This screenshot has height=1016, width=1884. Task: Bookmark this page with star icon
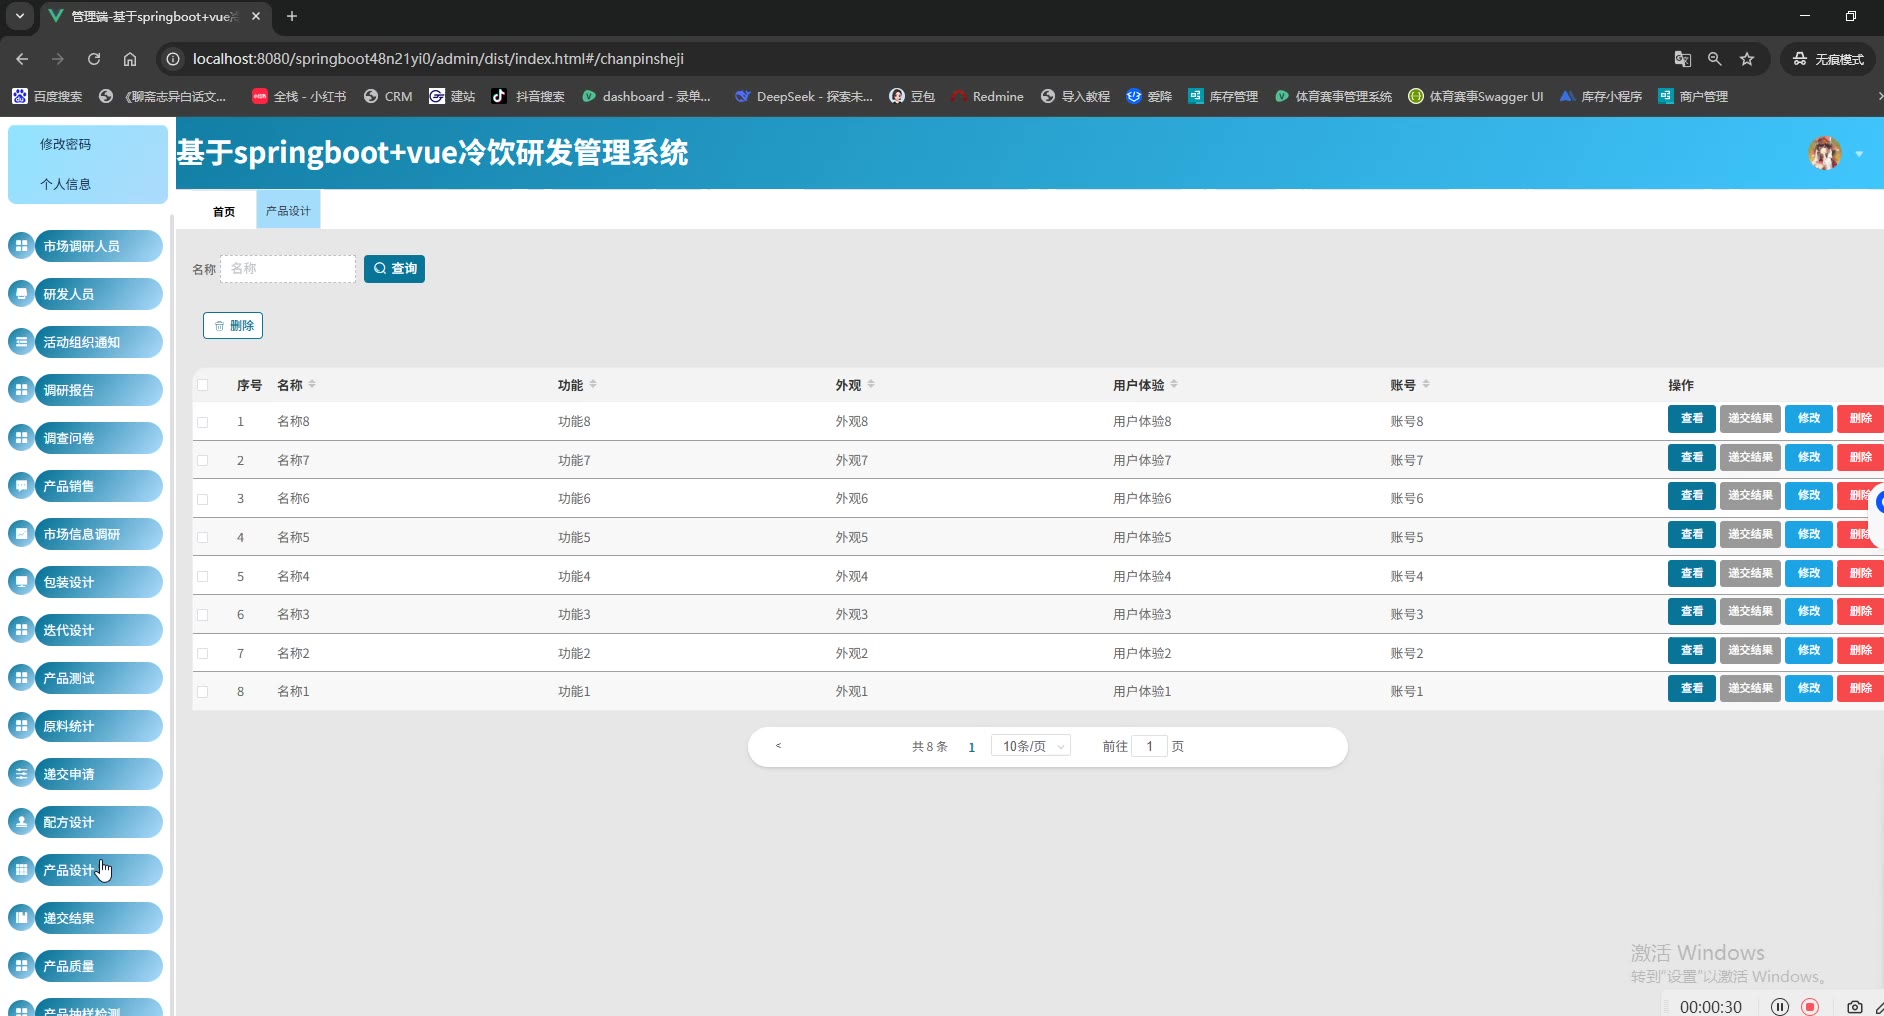pyautogui.click(x=1747, y=59)
